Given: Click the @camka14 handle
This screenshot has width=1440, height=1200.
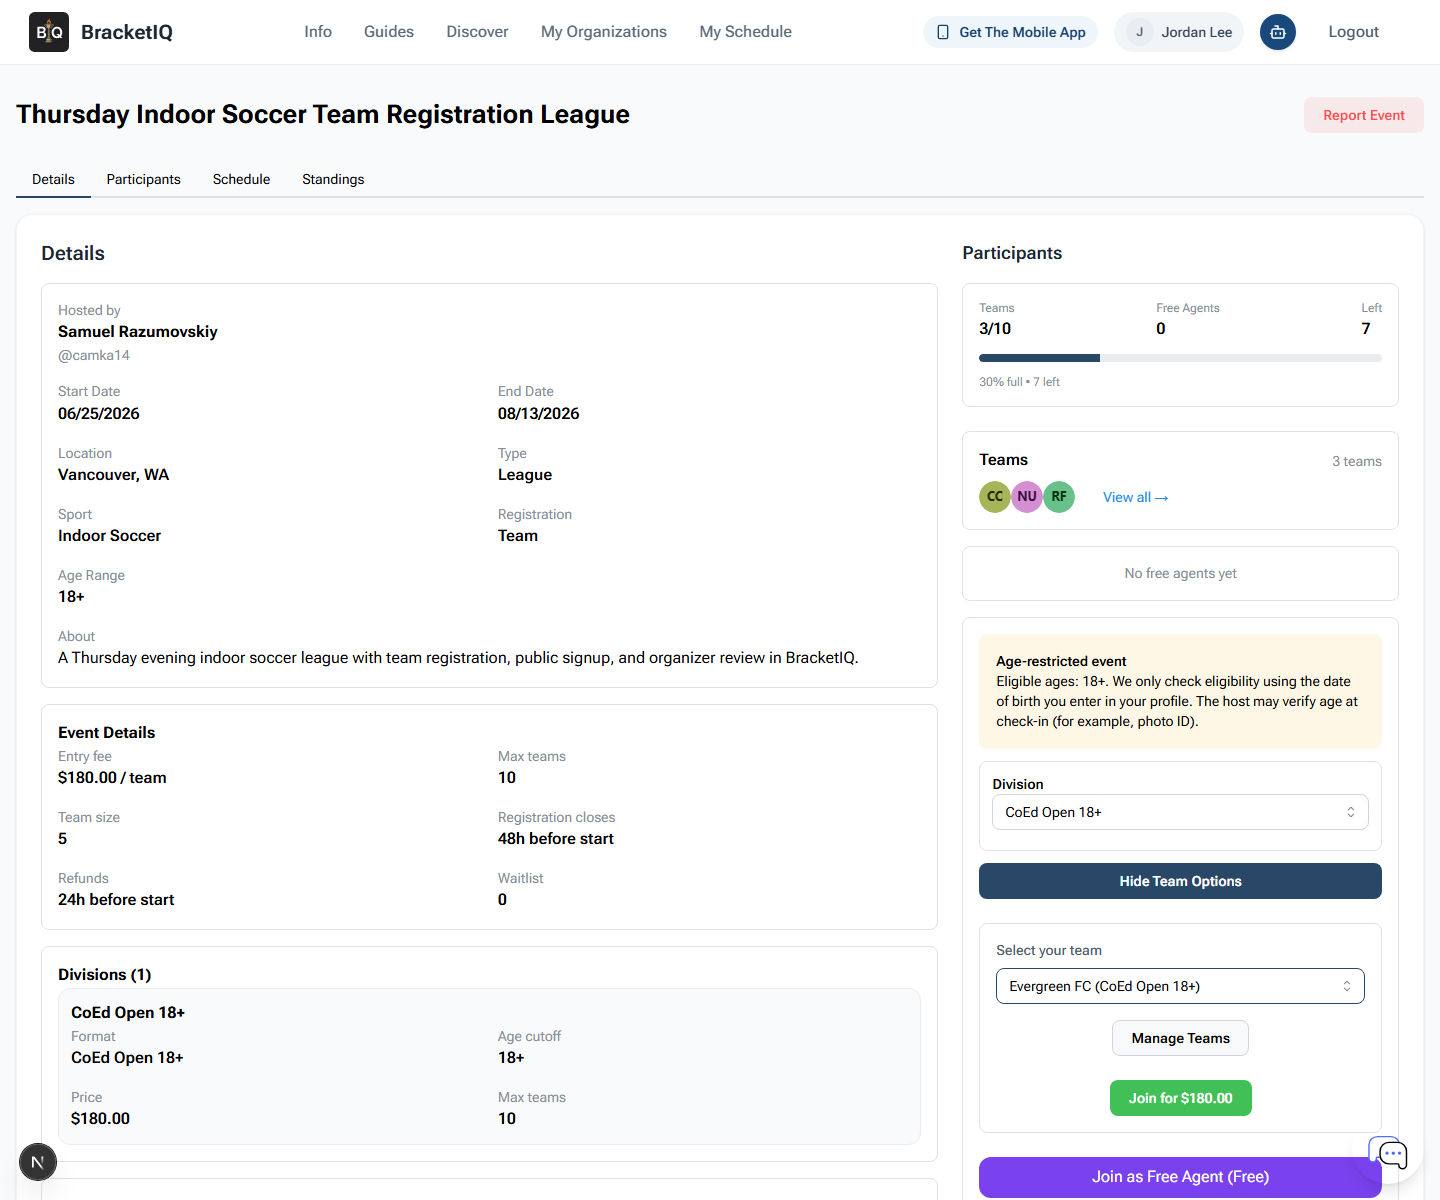Looking at the screenshot, I should coord(94,355).
